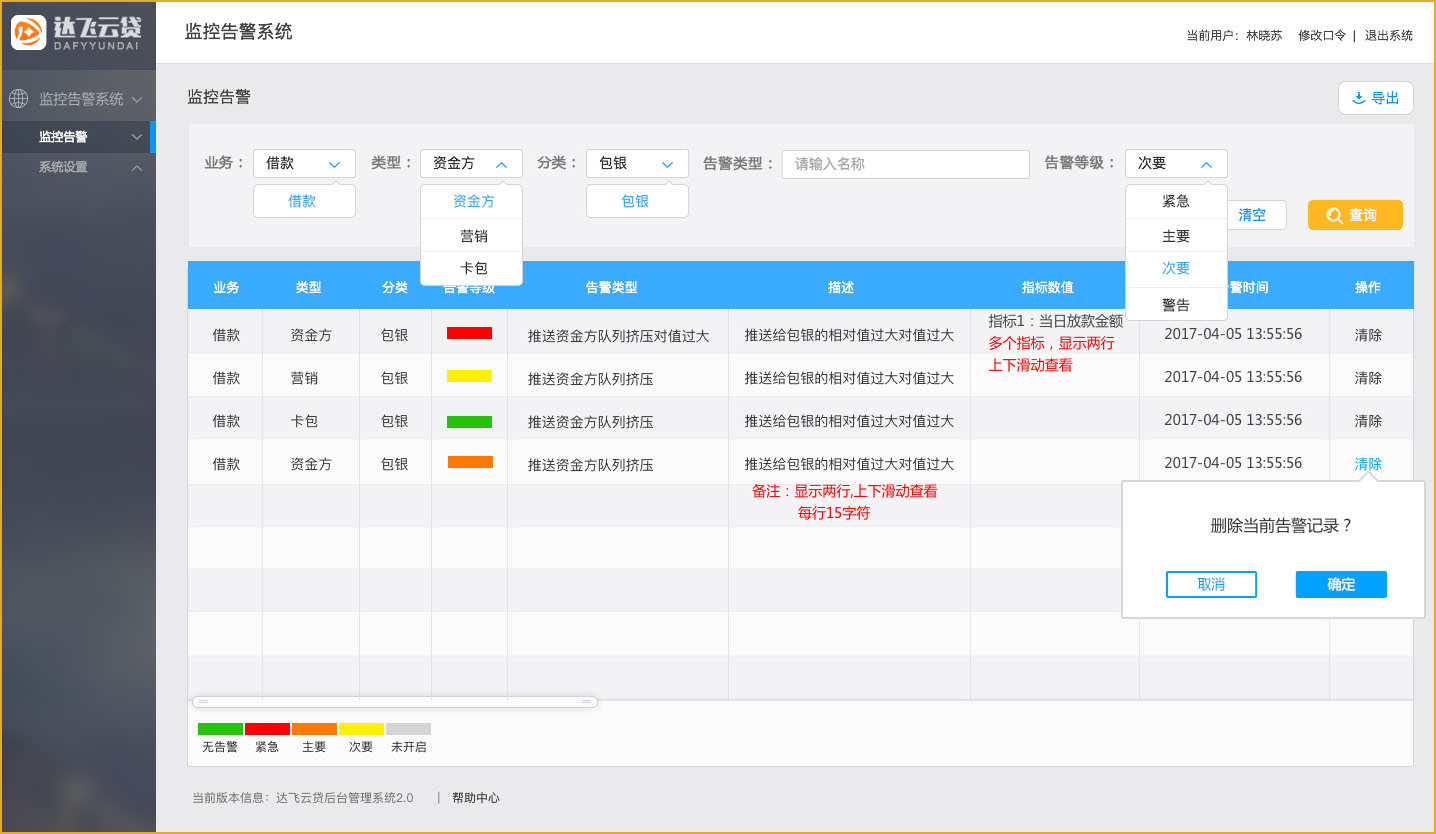Select 营销 from the open 类型 dropdown

click(471, 235)
